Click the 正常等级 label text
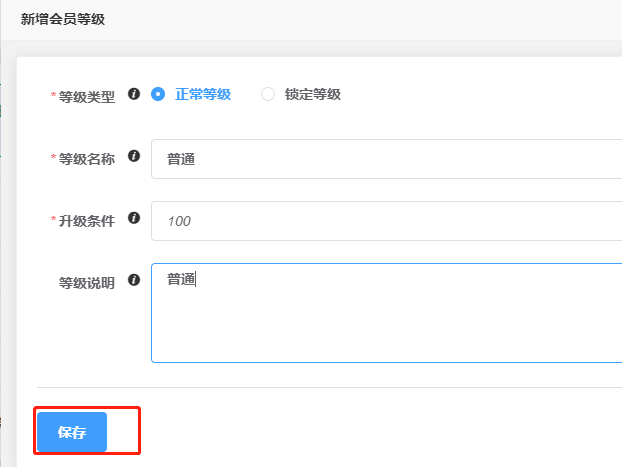The height and width of the screenshot is (467, 622). [203, 94]
